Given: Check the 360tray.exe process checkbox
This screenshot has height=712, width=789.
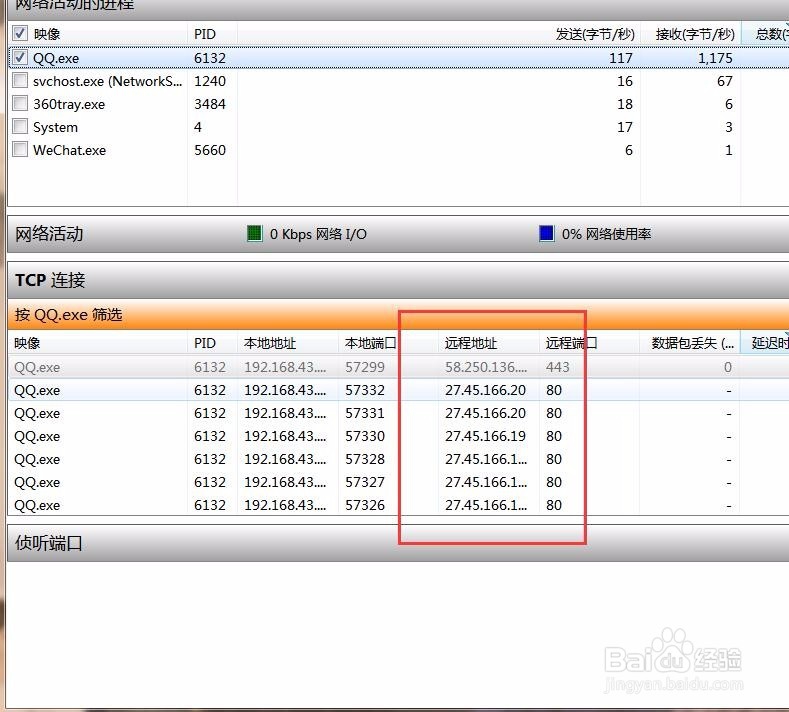Looking at the screenshot, I should coord(20,104).
